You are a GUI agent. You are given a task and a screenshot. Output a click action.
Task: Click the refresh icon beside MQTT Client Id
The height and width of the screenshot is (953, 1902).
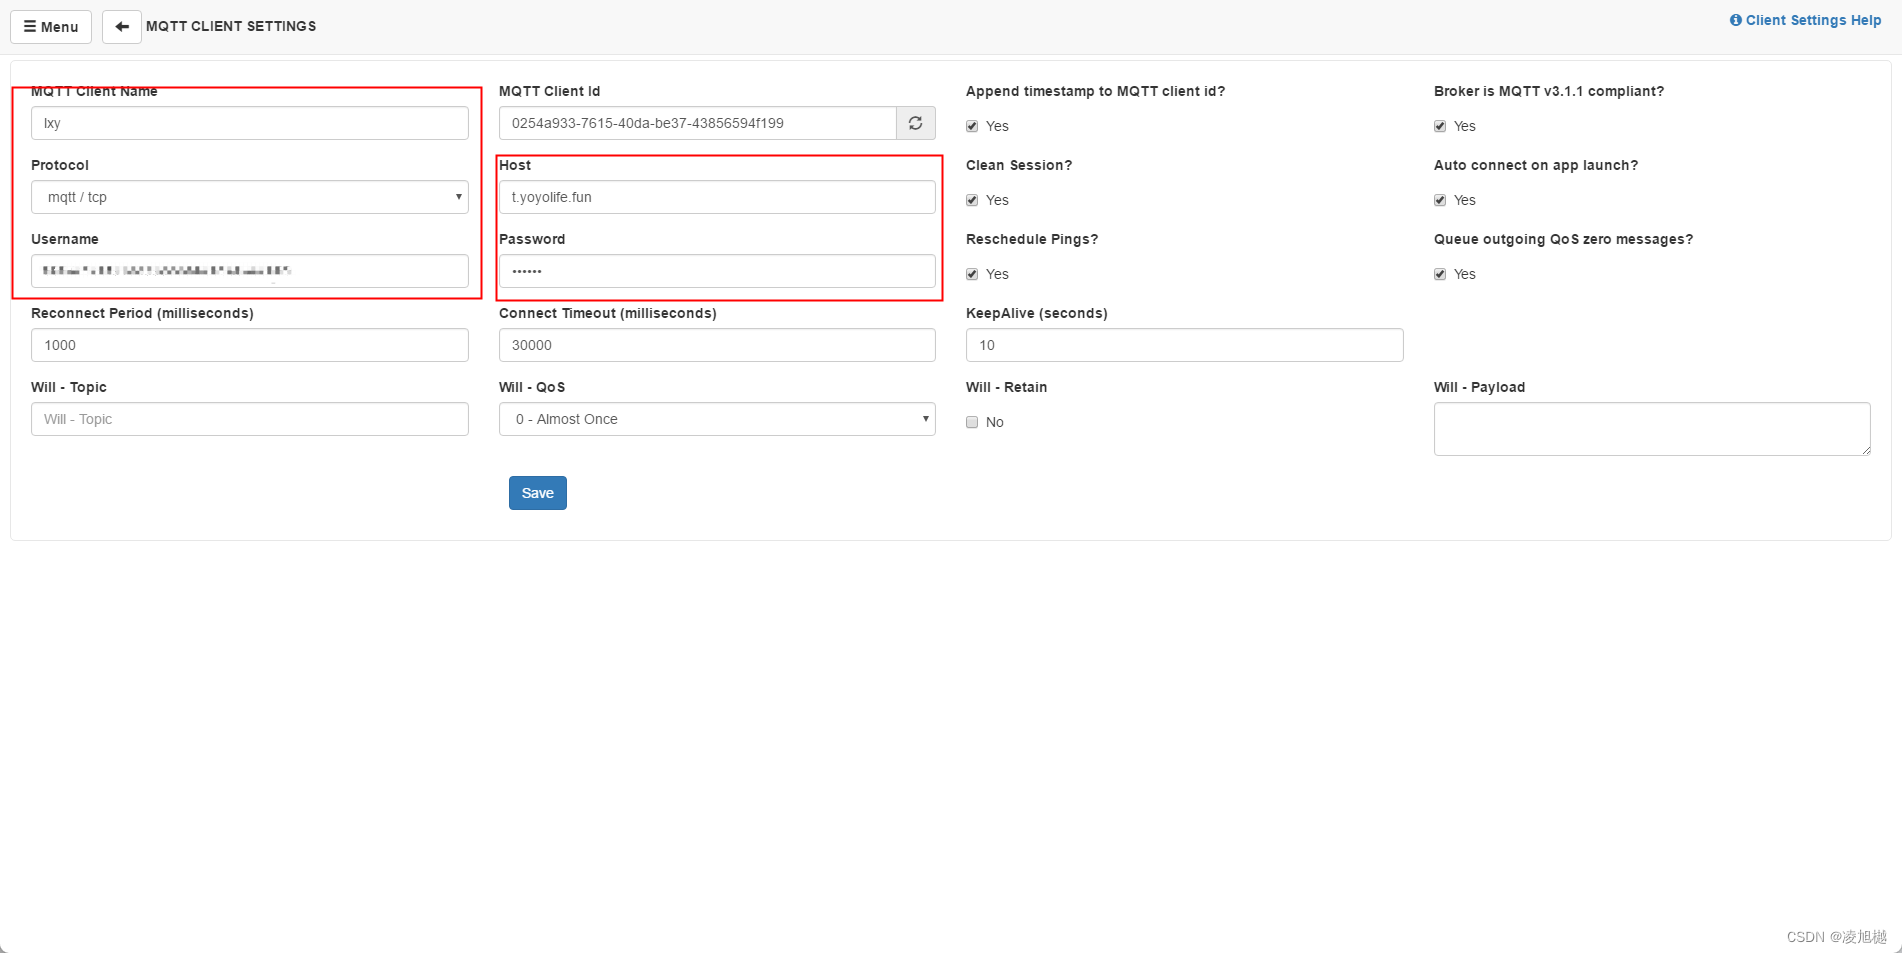915,123
